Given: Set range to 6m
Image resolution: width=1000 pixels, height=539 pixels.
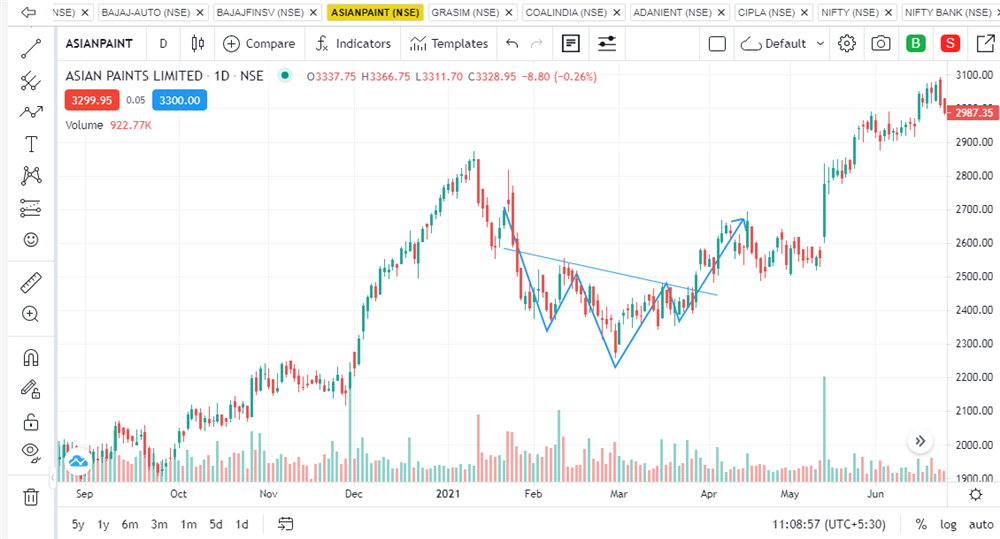Looking at the screenshot, I should [130, 524].
